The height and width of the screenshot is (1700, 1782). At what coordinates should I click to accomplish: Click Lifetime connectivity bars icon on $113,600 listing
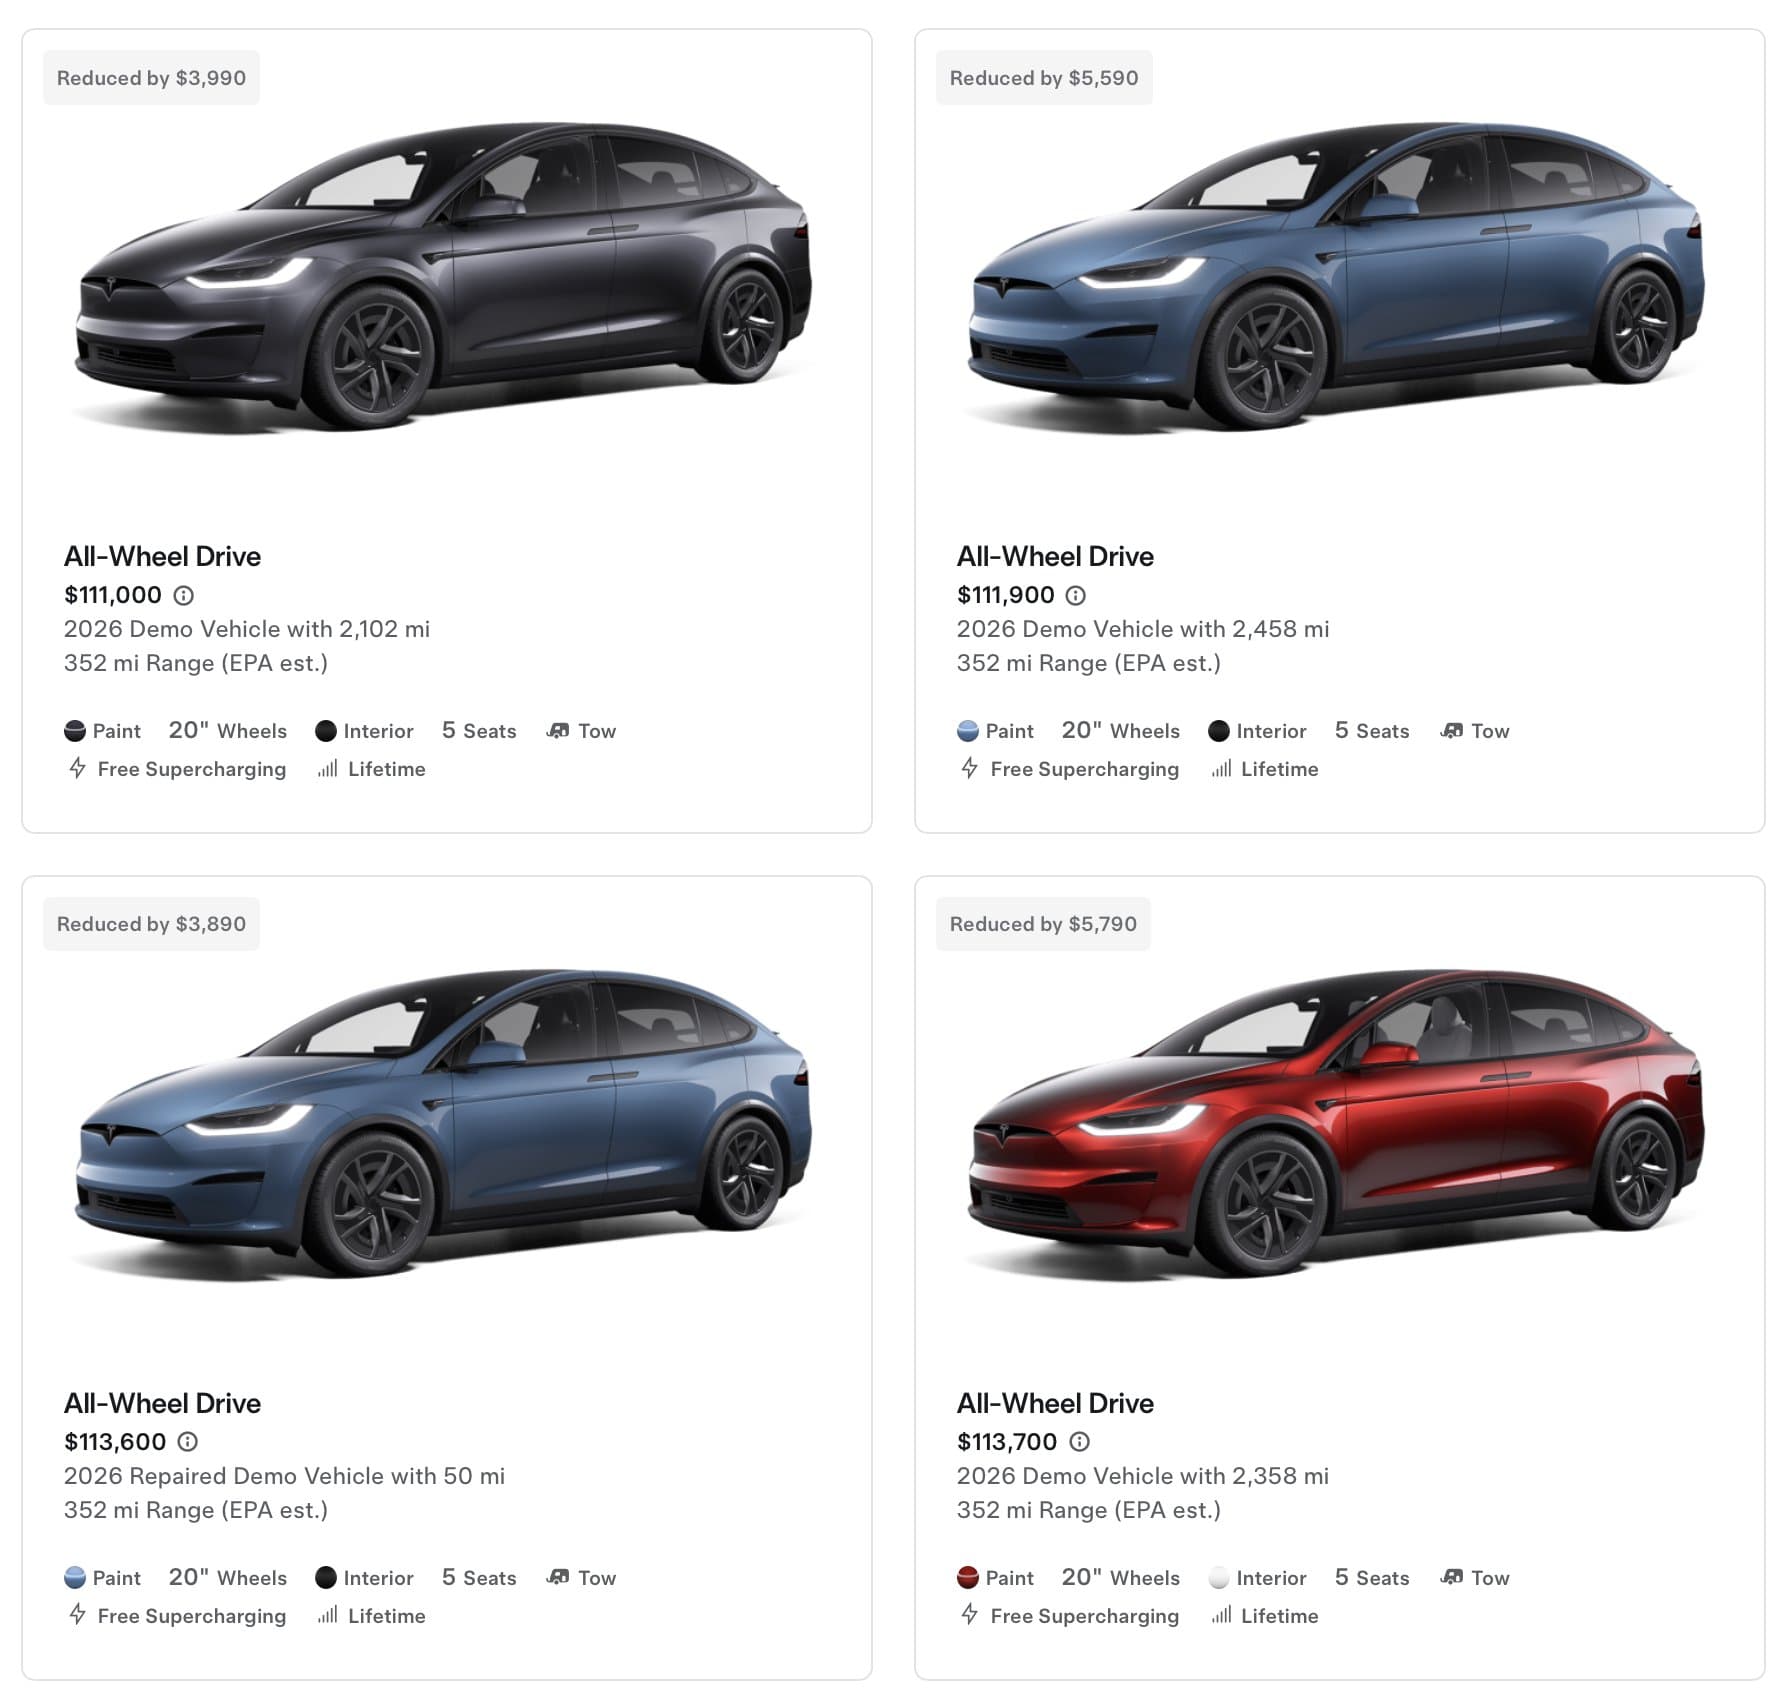(327, 1614)
